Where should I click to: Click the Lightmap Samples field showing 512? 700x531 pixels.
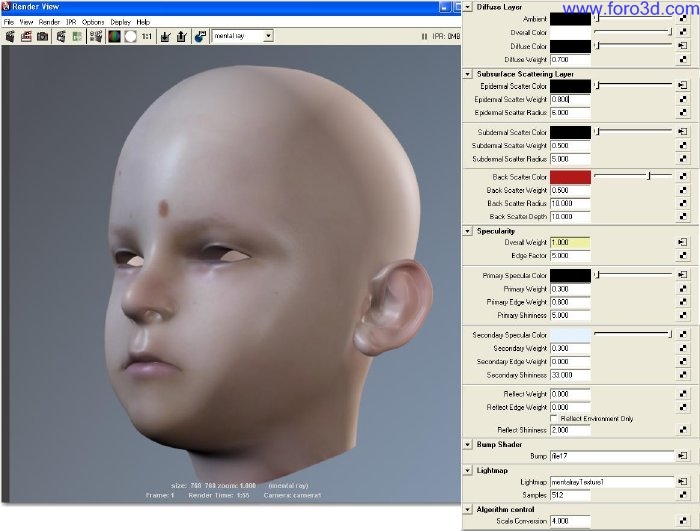[570, 495]
